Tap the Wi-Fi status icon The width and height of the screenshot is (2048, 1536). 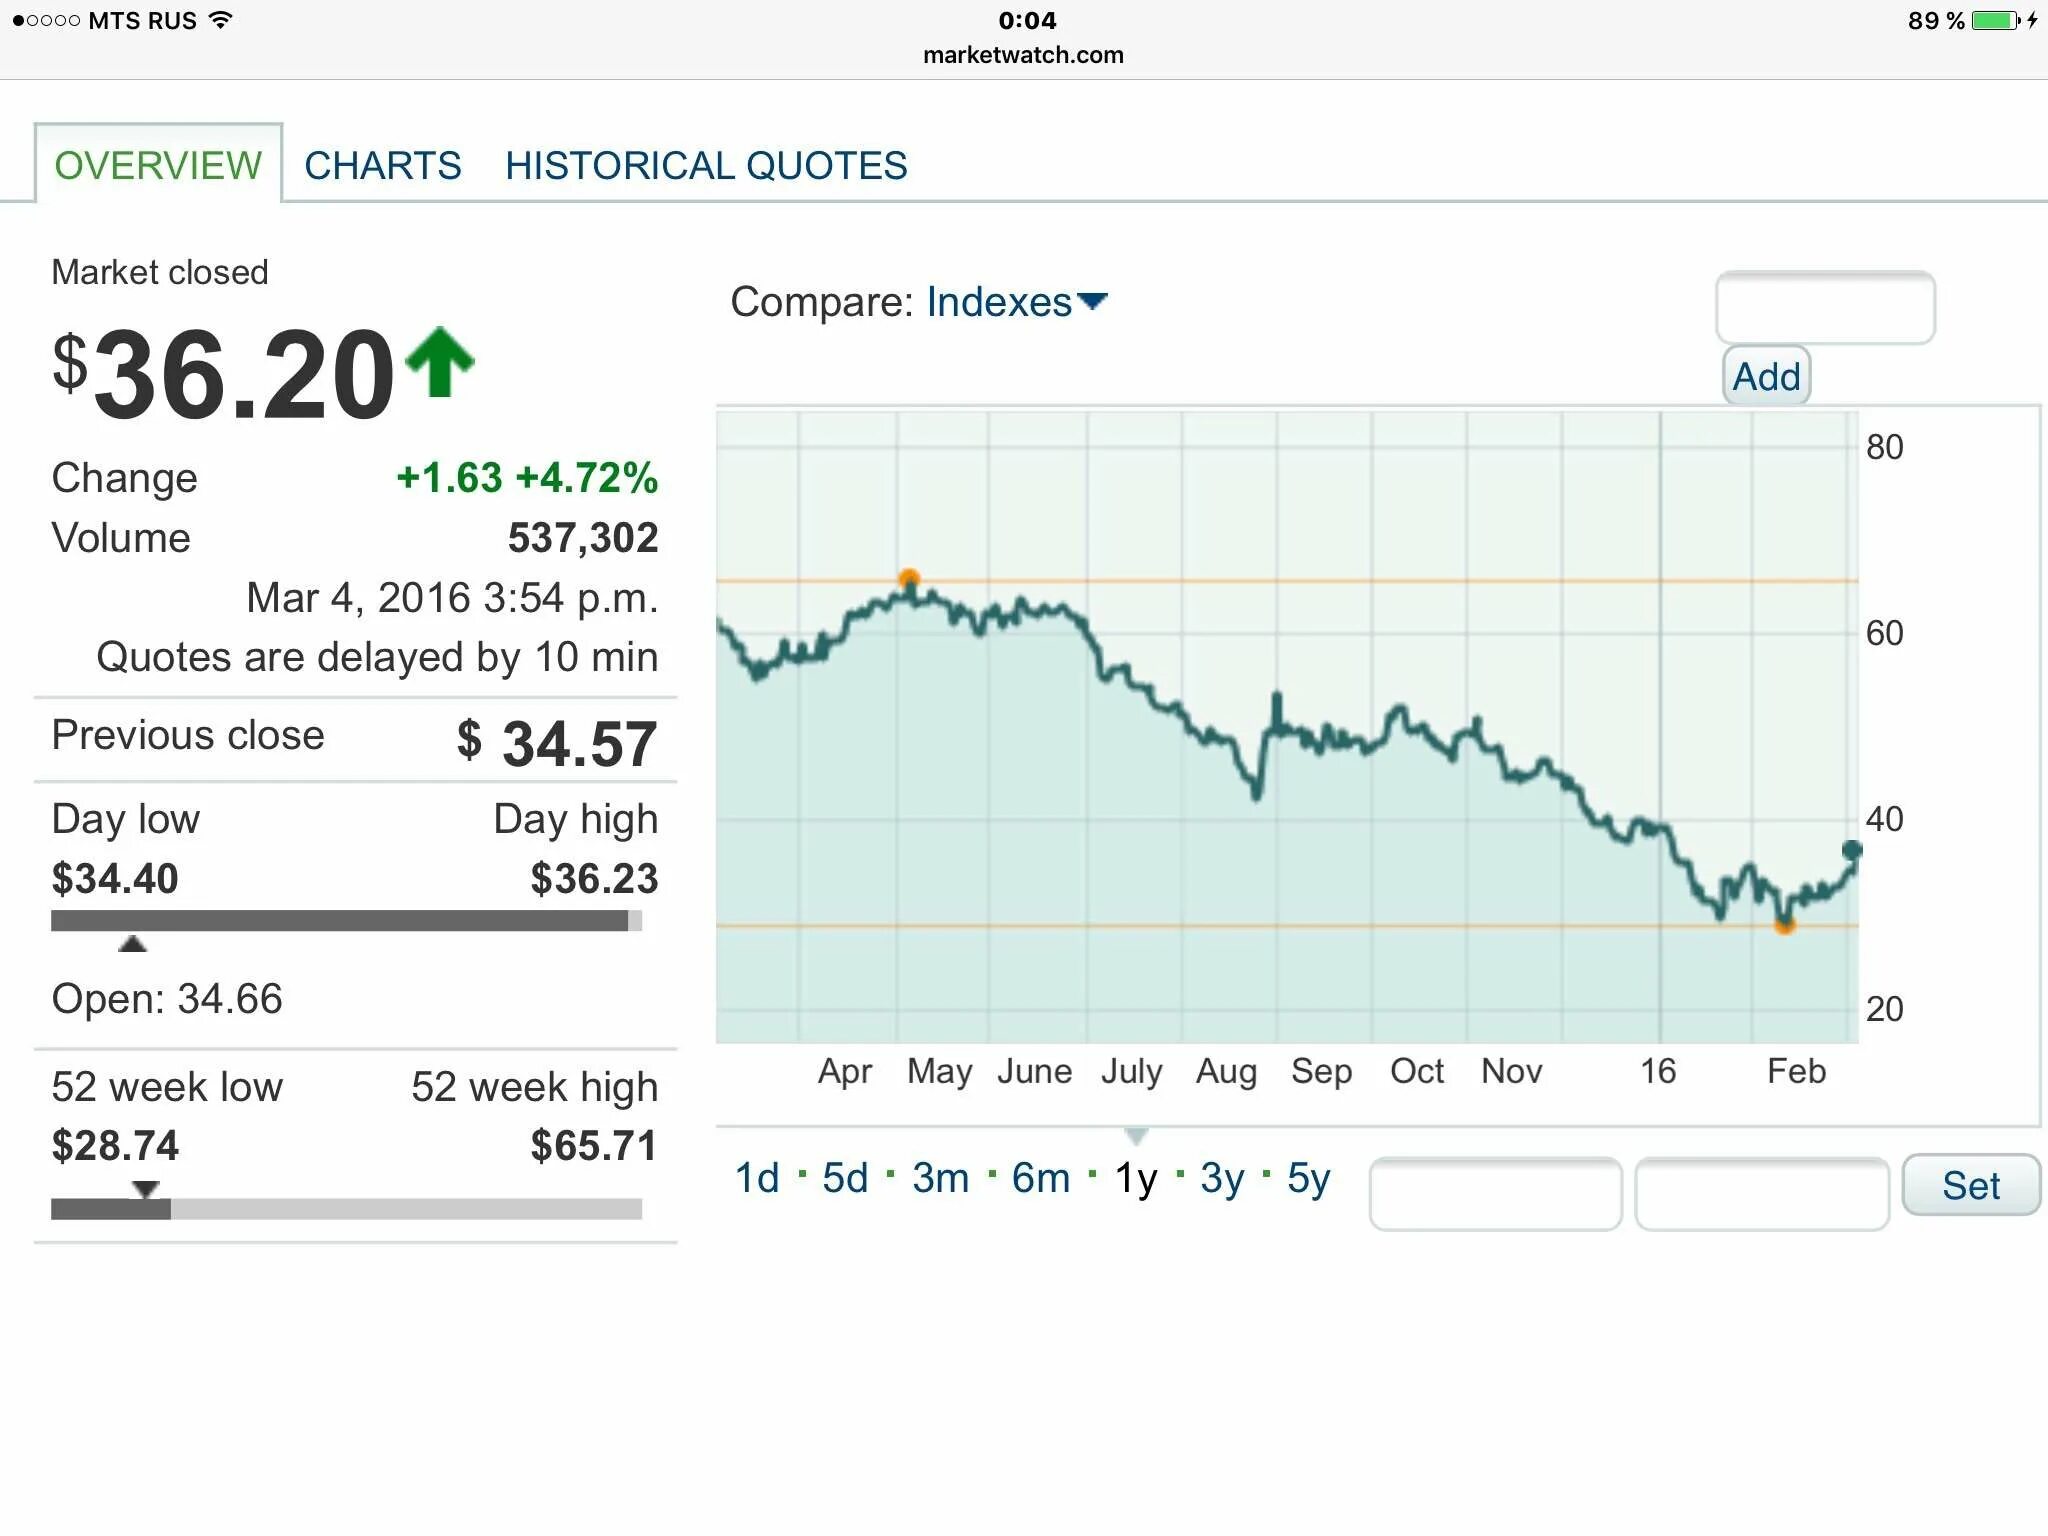pyautogui.click(x=221, y=20)
